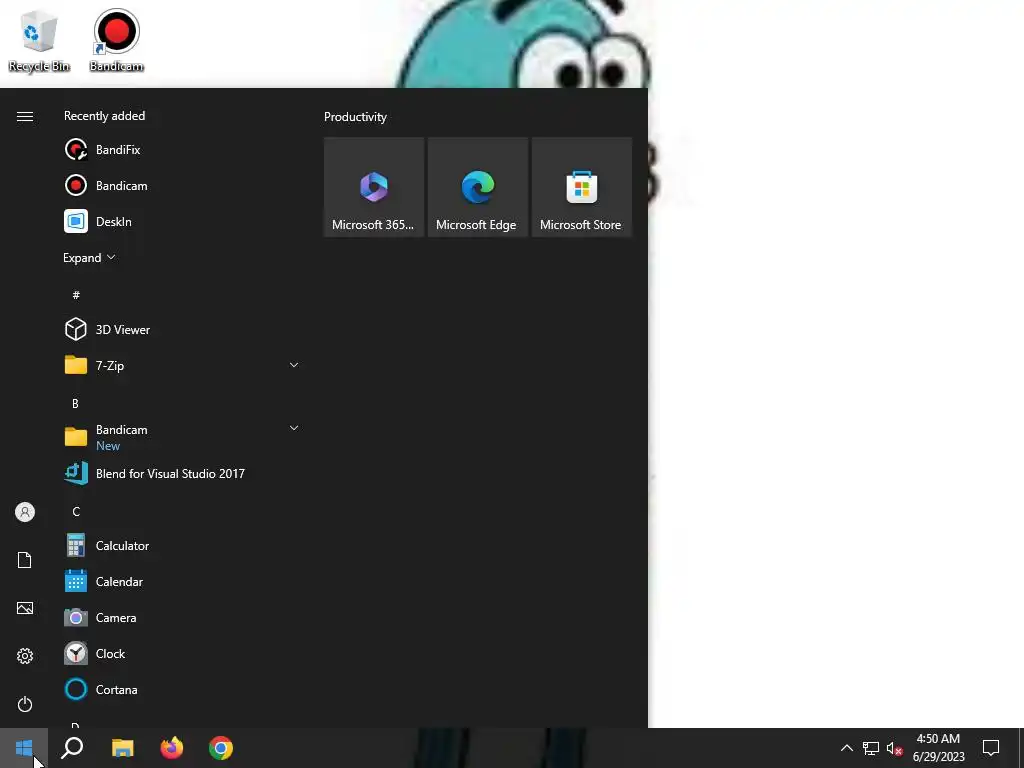Select Bandicam desktop shortcut
The height and width of the screenshot is (768, 1024).
point(116,40)
